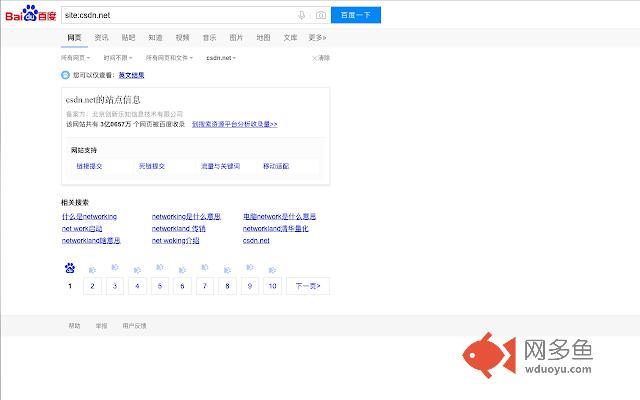Image resolution: width=640 pixels, height=400 pixels.
Task: Click the csdn.net的站点信息 heading
Action: click(x=103, y=100)
